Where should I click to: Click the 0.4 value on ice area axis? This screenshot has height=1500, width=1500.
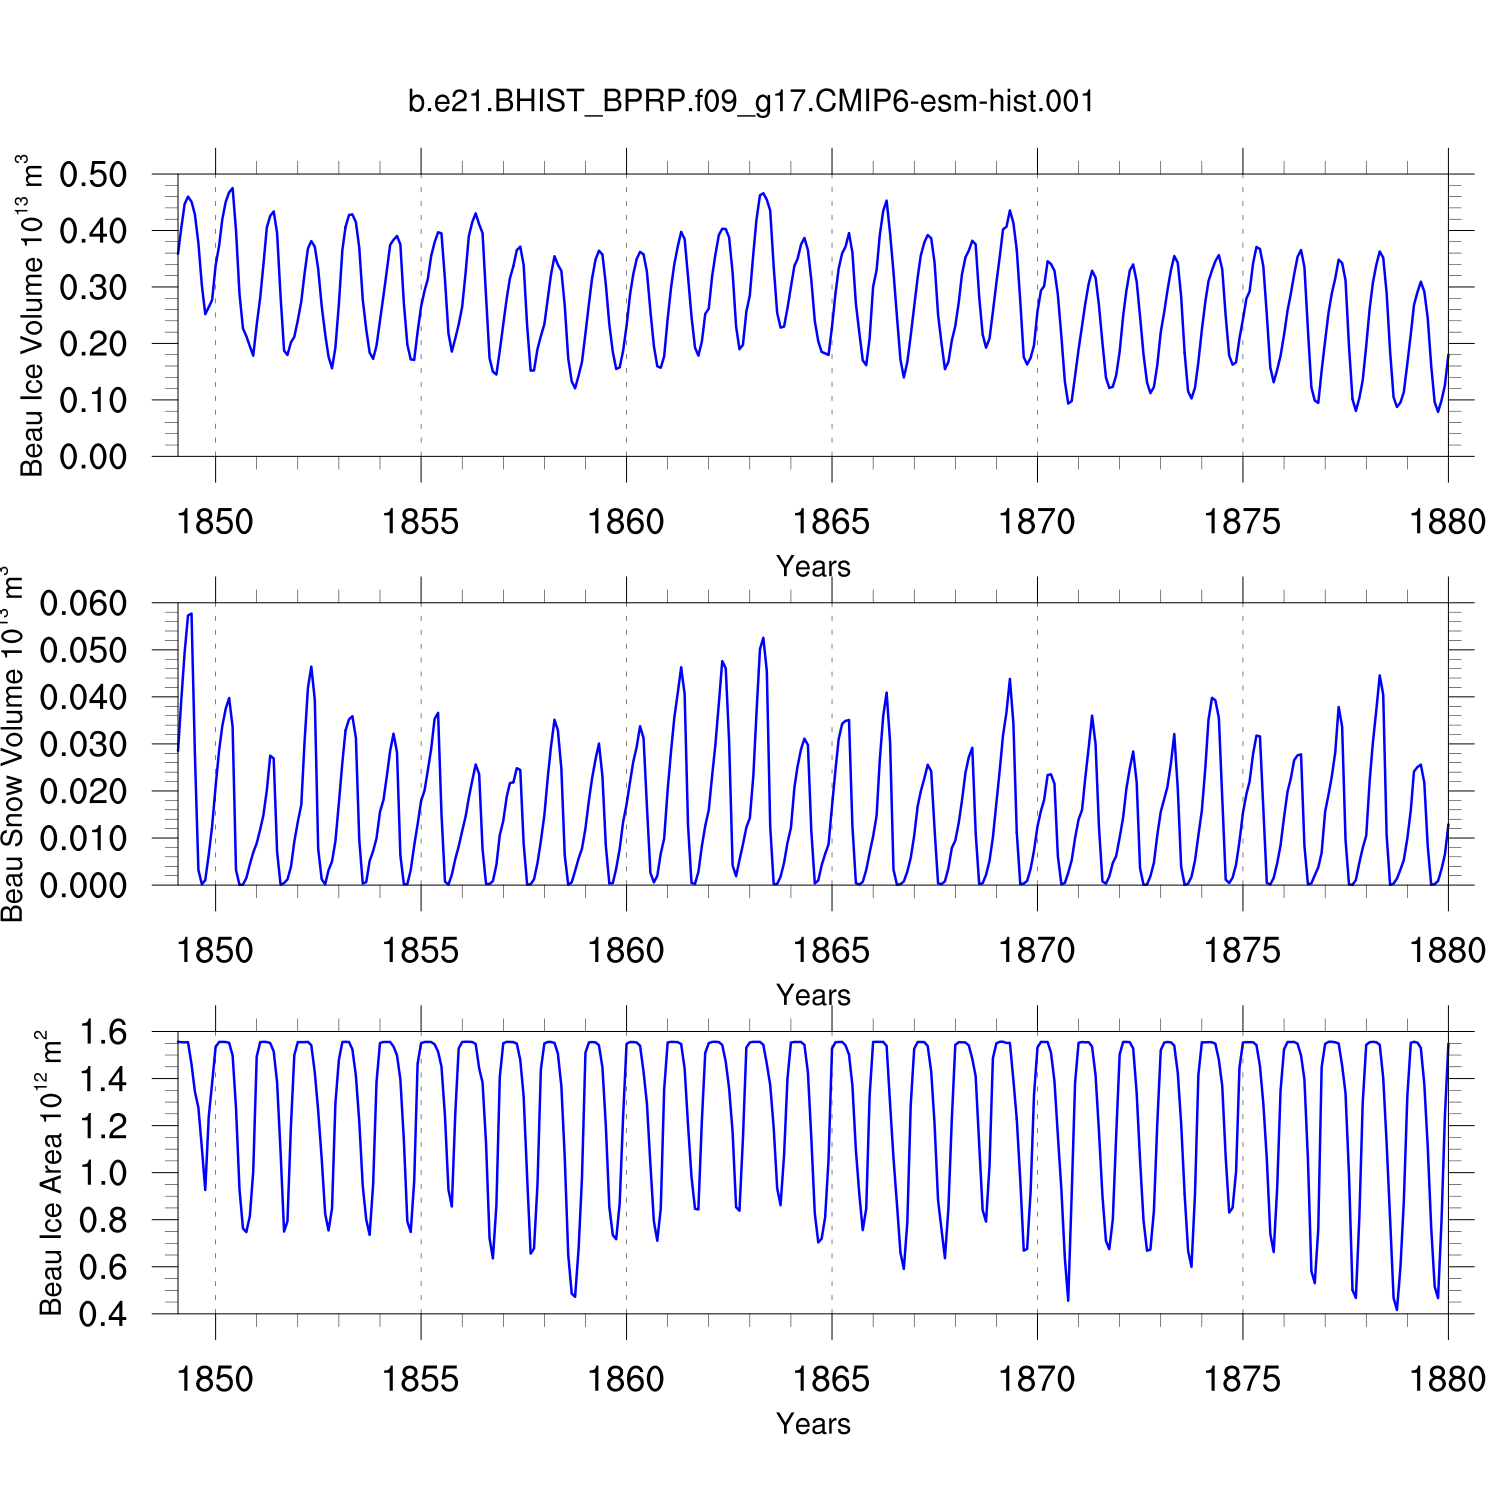102,1314
